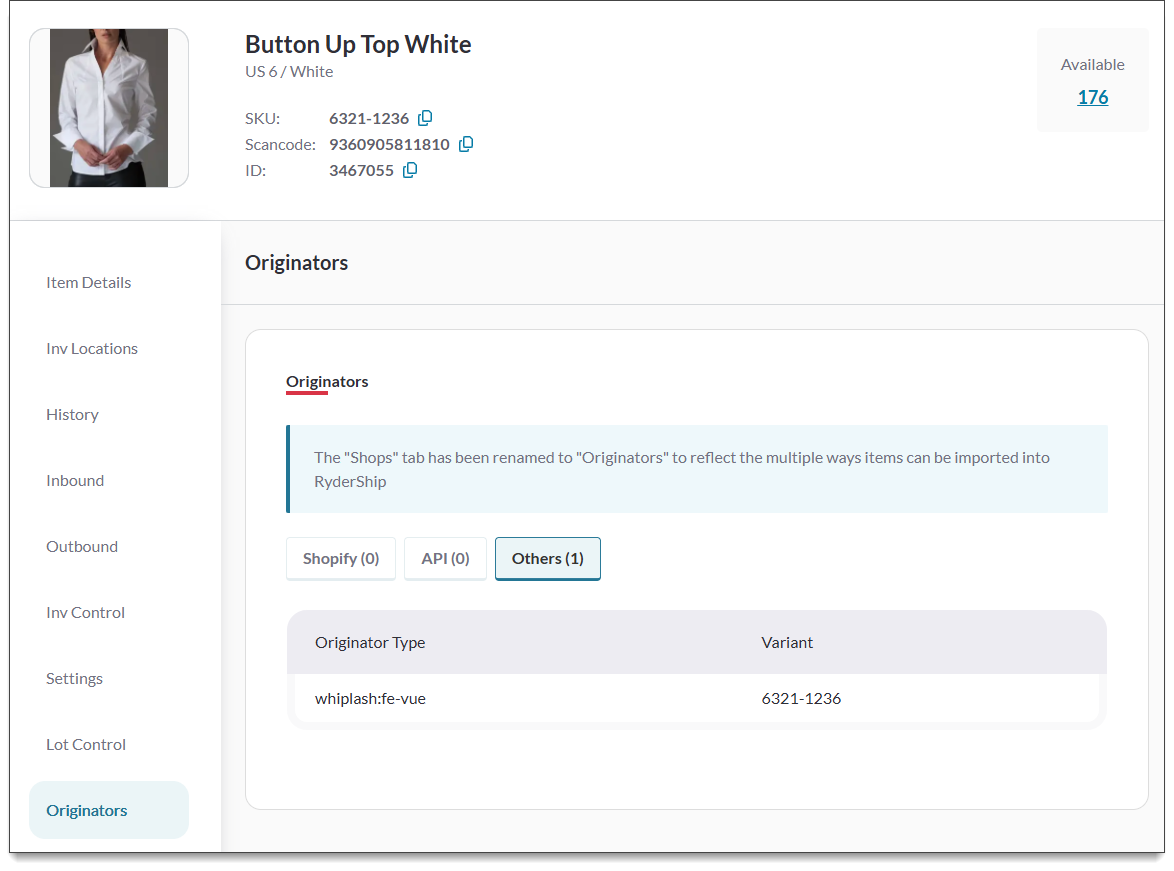Screen dimensions: 1174x871
Task: View the item History
Action: pos(72,414)
